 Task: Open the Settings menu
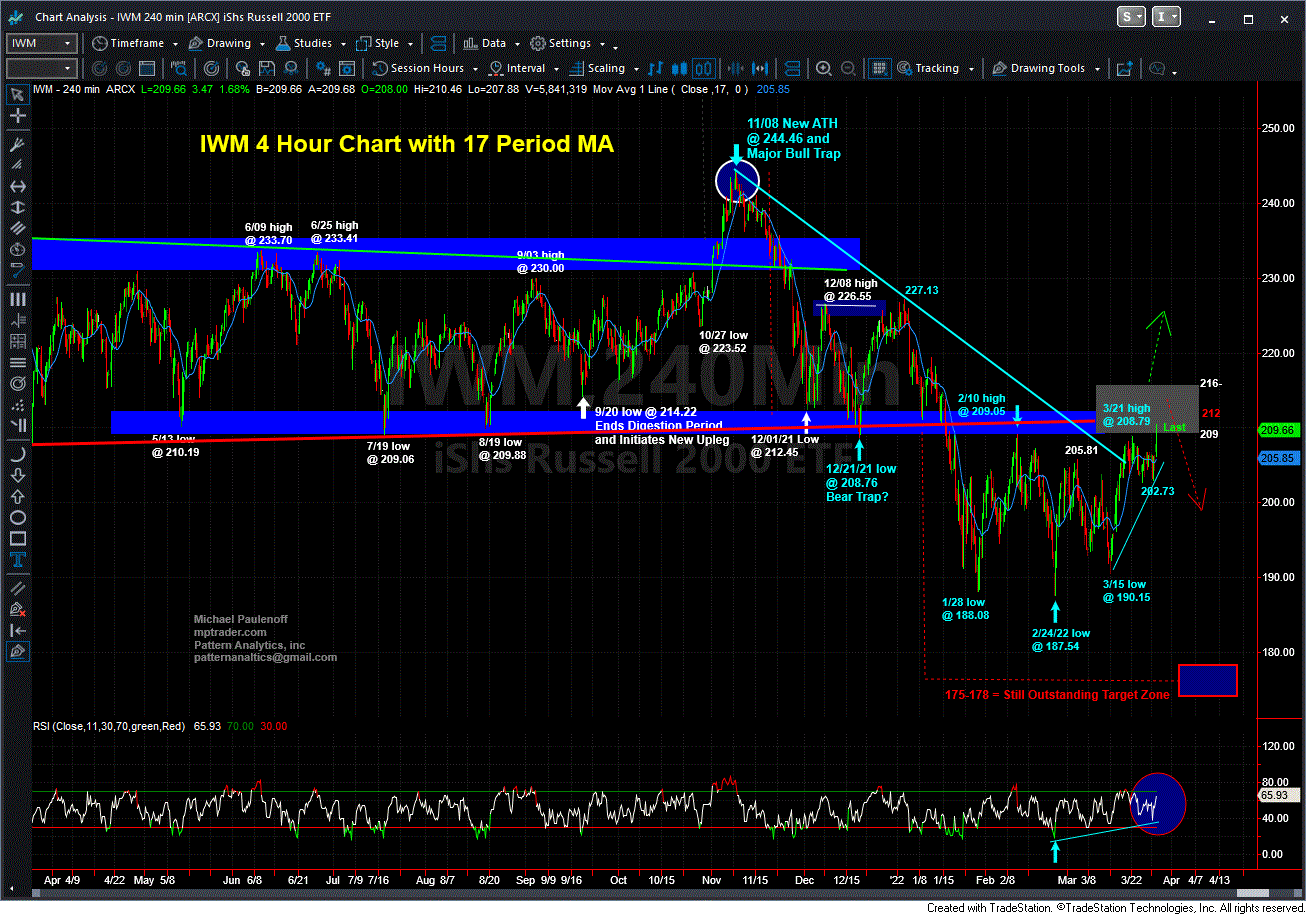(x=566, y=43)
